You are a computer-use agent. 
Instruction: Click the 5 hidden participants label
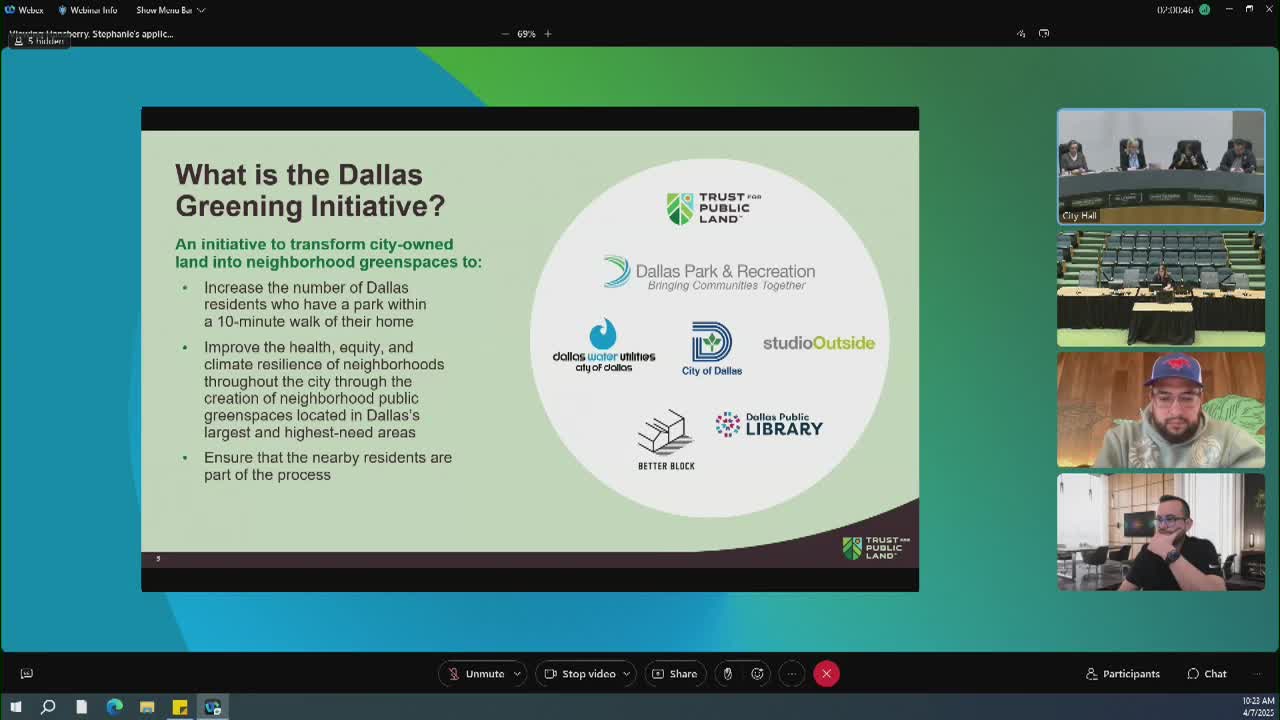click(40, 41)
